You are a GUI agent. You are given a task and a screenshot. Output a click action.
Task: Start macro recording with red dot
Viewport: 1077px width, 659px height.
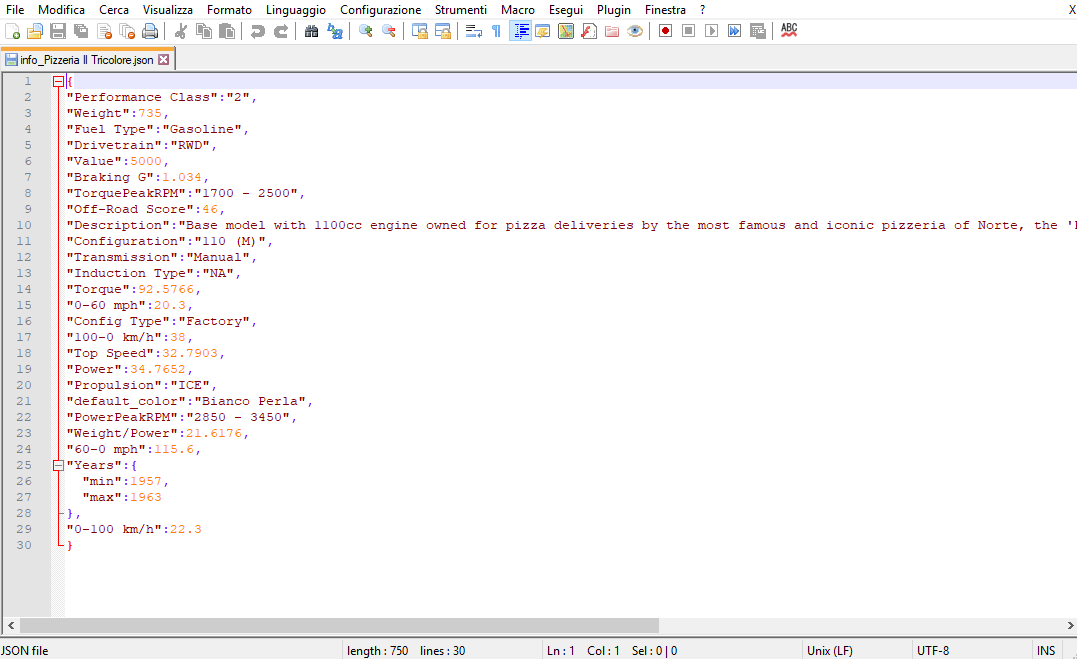(x=665, y=31)
